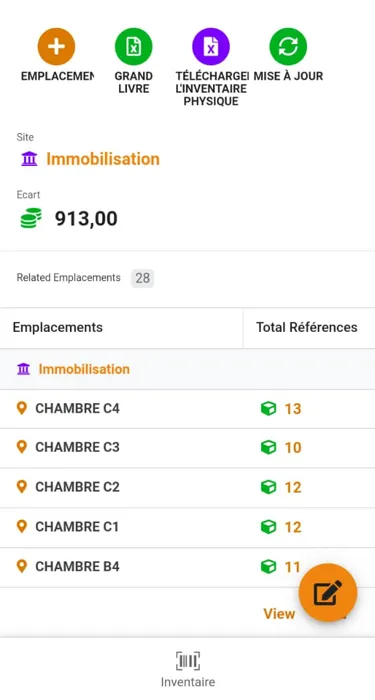Select the Immobilisation group row in table
This screenshot has height=700, width=375.
188,369
